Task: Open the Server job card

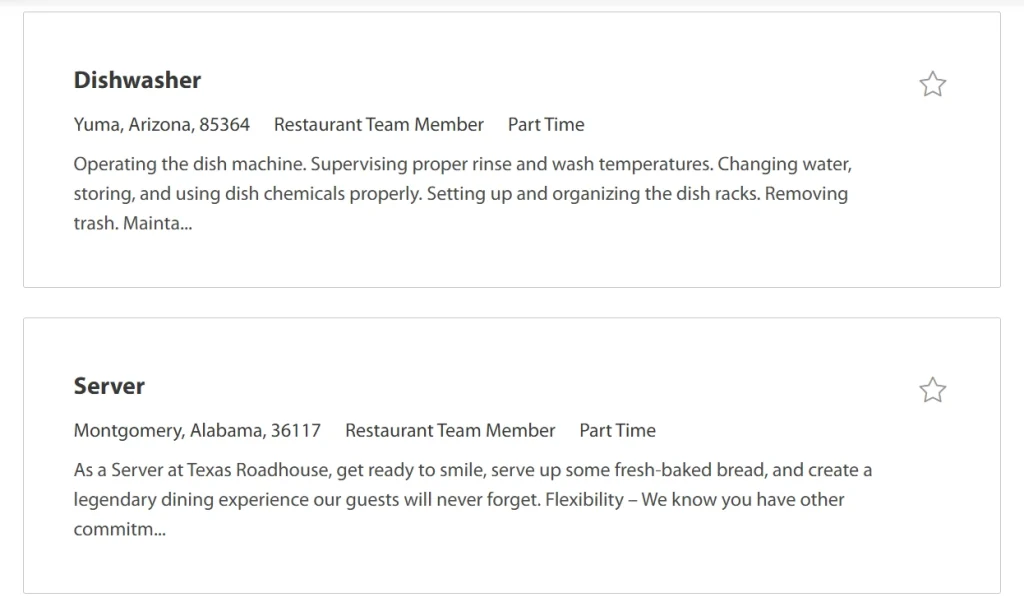Action: [x=512, y=455]
